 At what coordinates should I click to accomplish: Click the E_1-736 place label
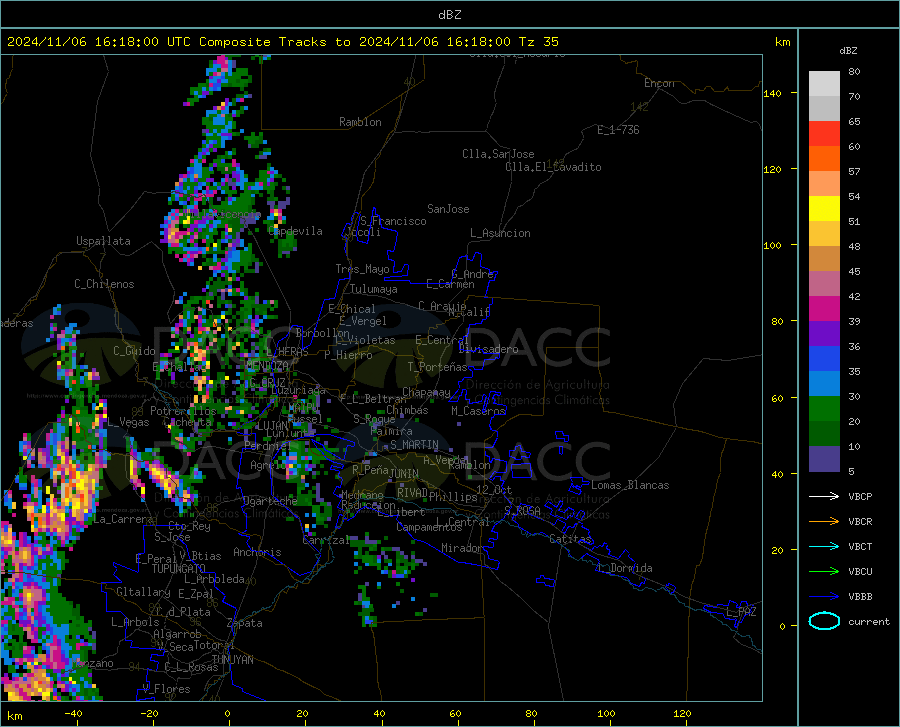pos(618,130)
